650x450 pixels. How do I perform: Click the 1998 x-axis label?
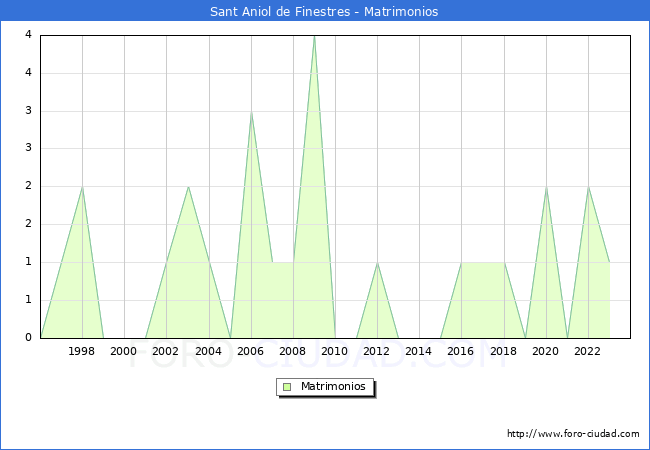coord(82,351)
